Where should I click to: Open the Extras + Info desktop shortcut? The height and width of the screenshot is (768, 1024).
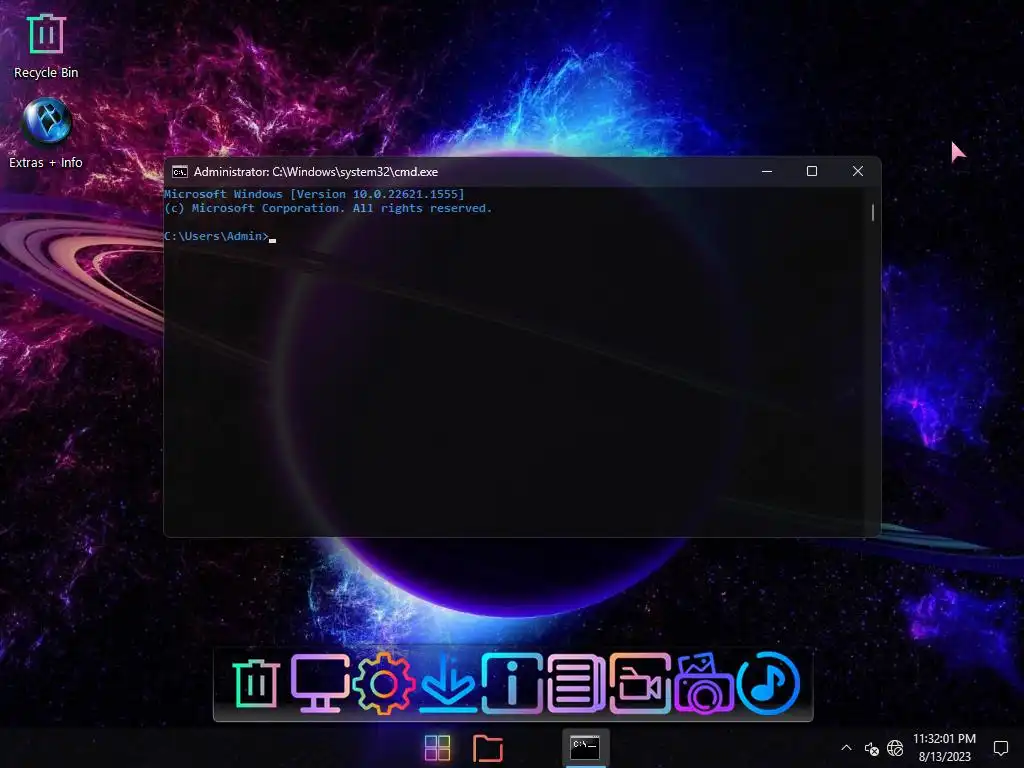coord(46,134)
